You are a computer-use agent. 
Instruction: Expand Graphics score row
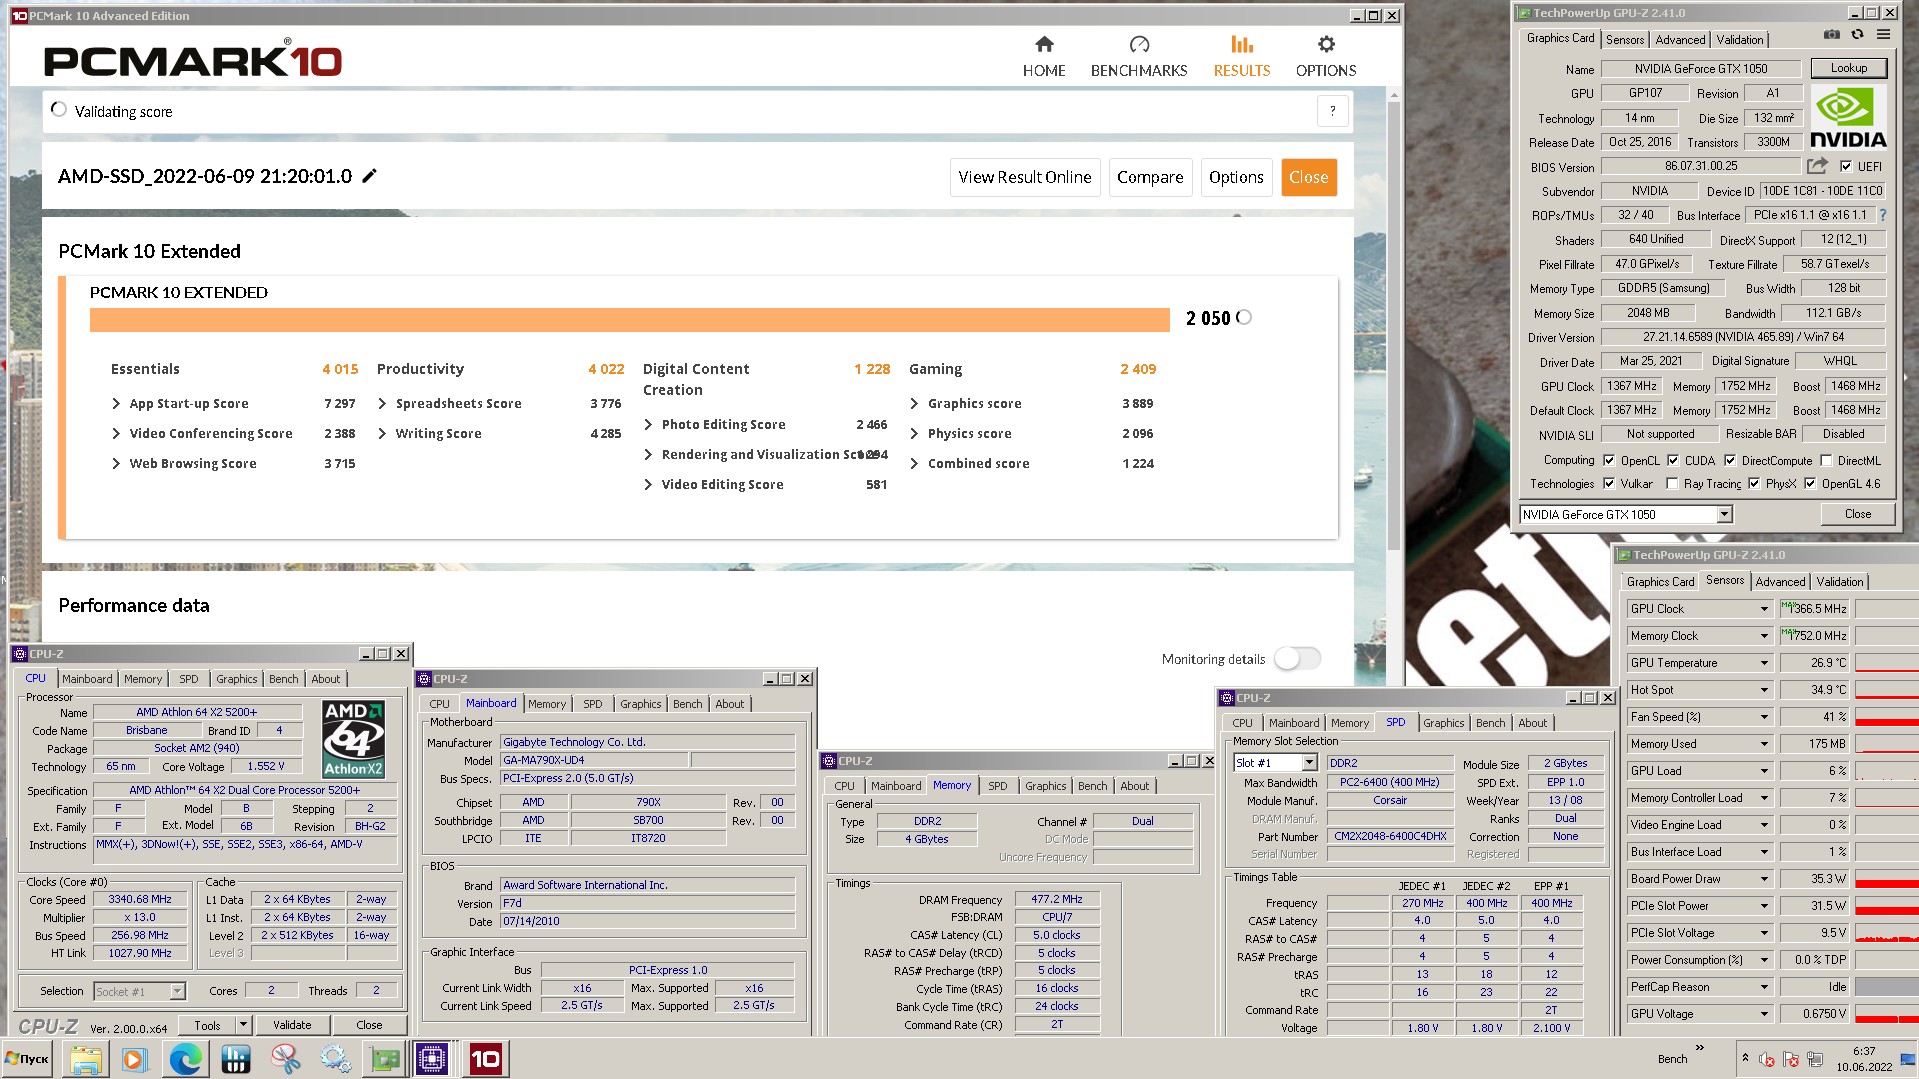click(x=914, y=403)
